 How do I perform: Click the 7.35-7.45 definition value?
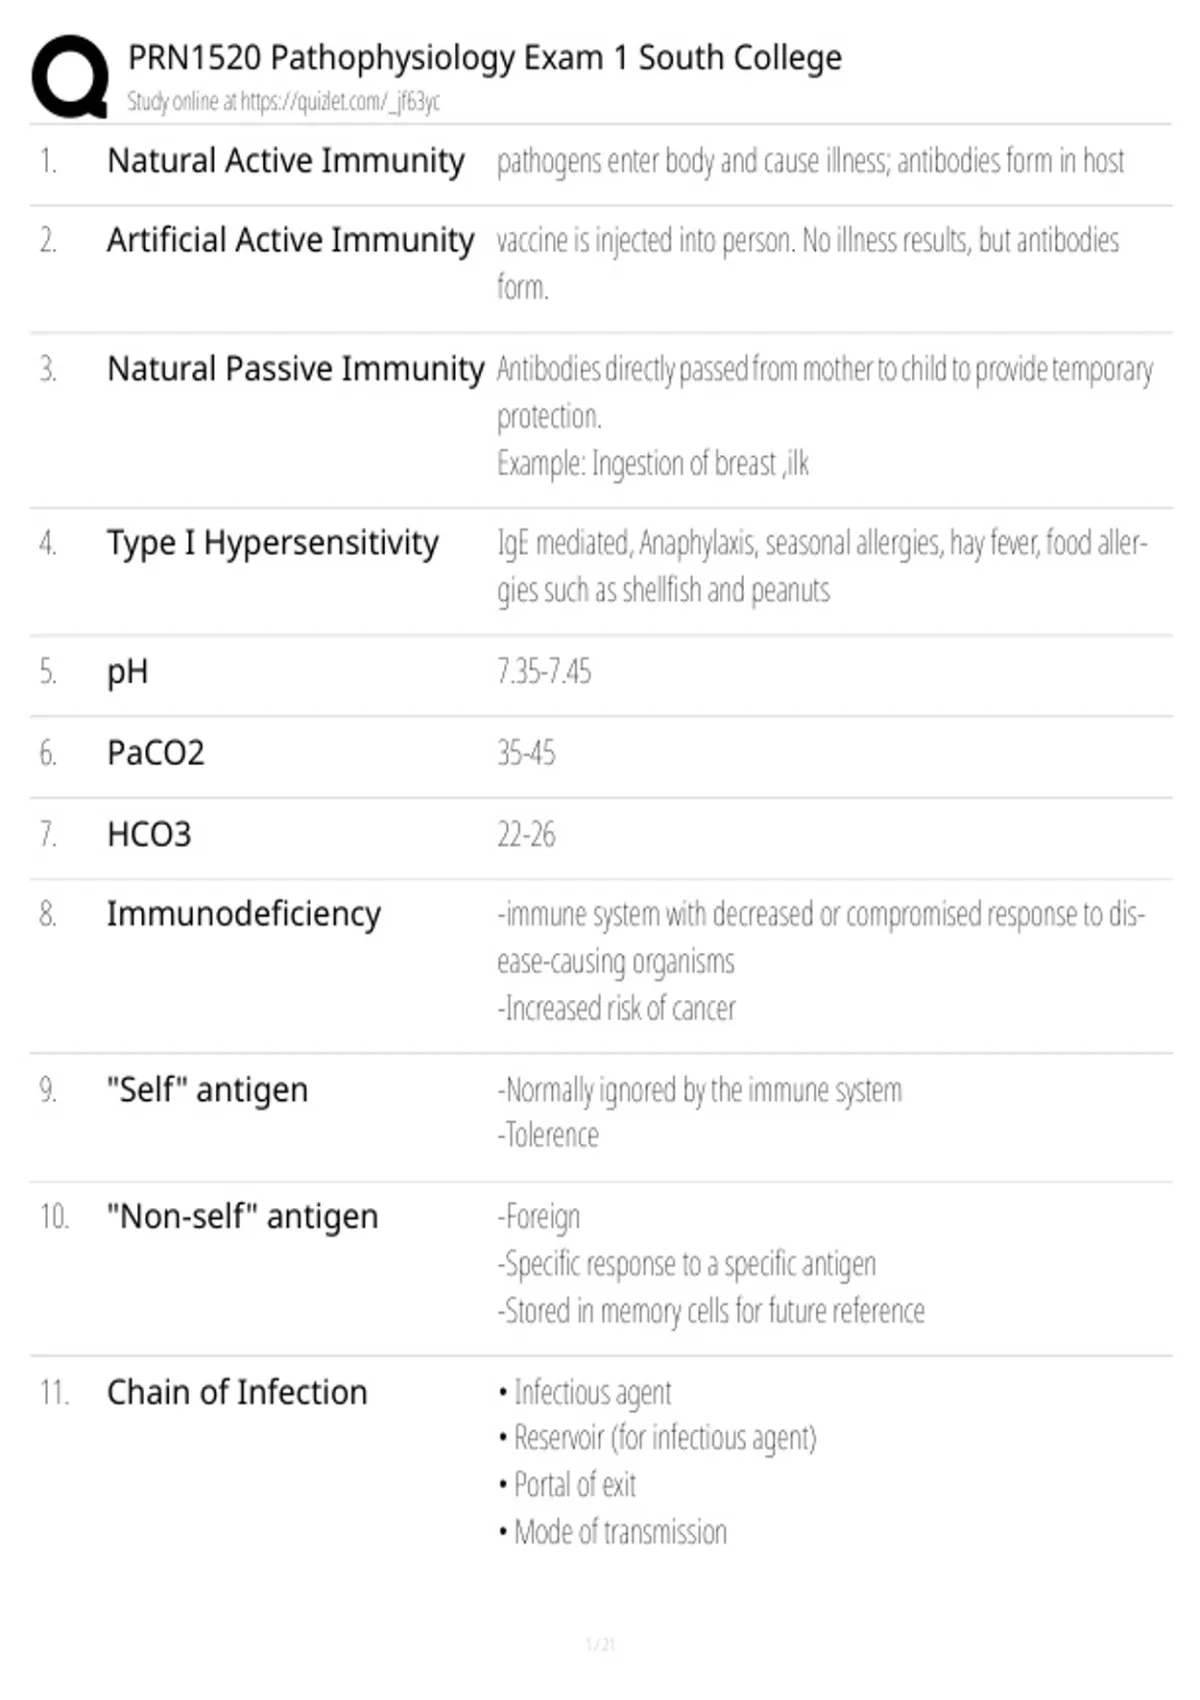pos(544,671)
